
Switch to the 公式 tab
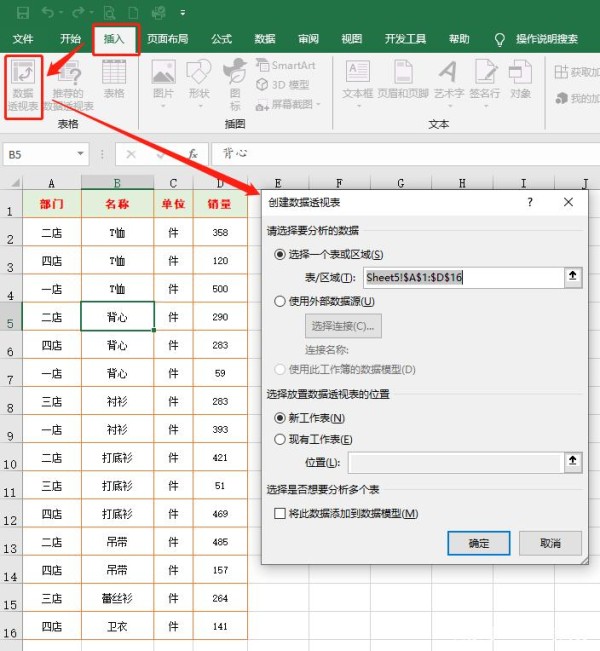(221, 39)
